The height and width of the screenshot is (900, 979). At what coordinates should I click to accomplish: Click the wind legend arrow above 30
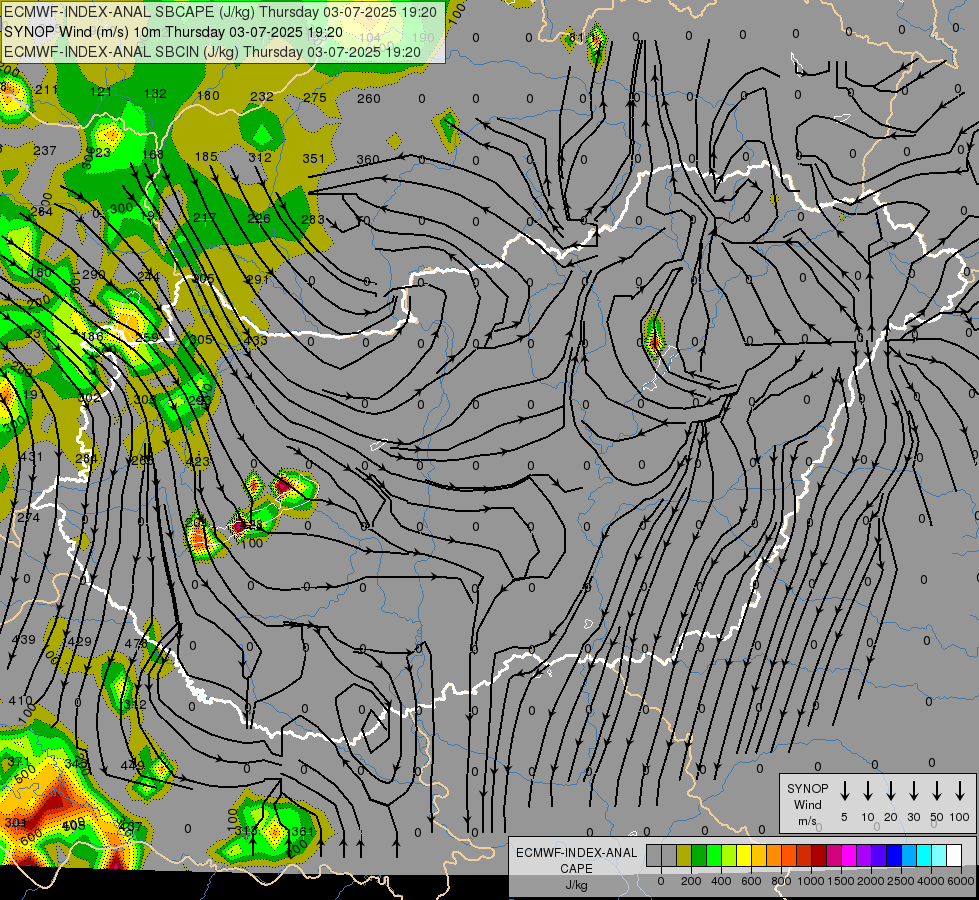[x=913, y=791]
